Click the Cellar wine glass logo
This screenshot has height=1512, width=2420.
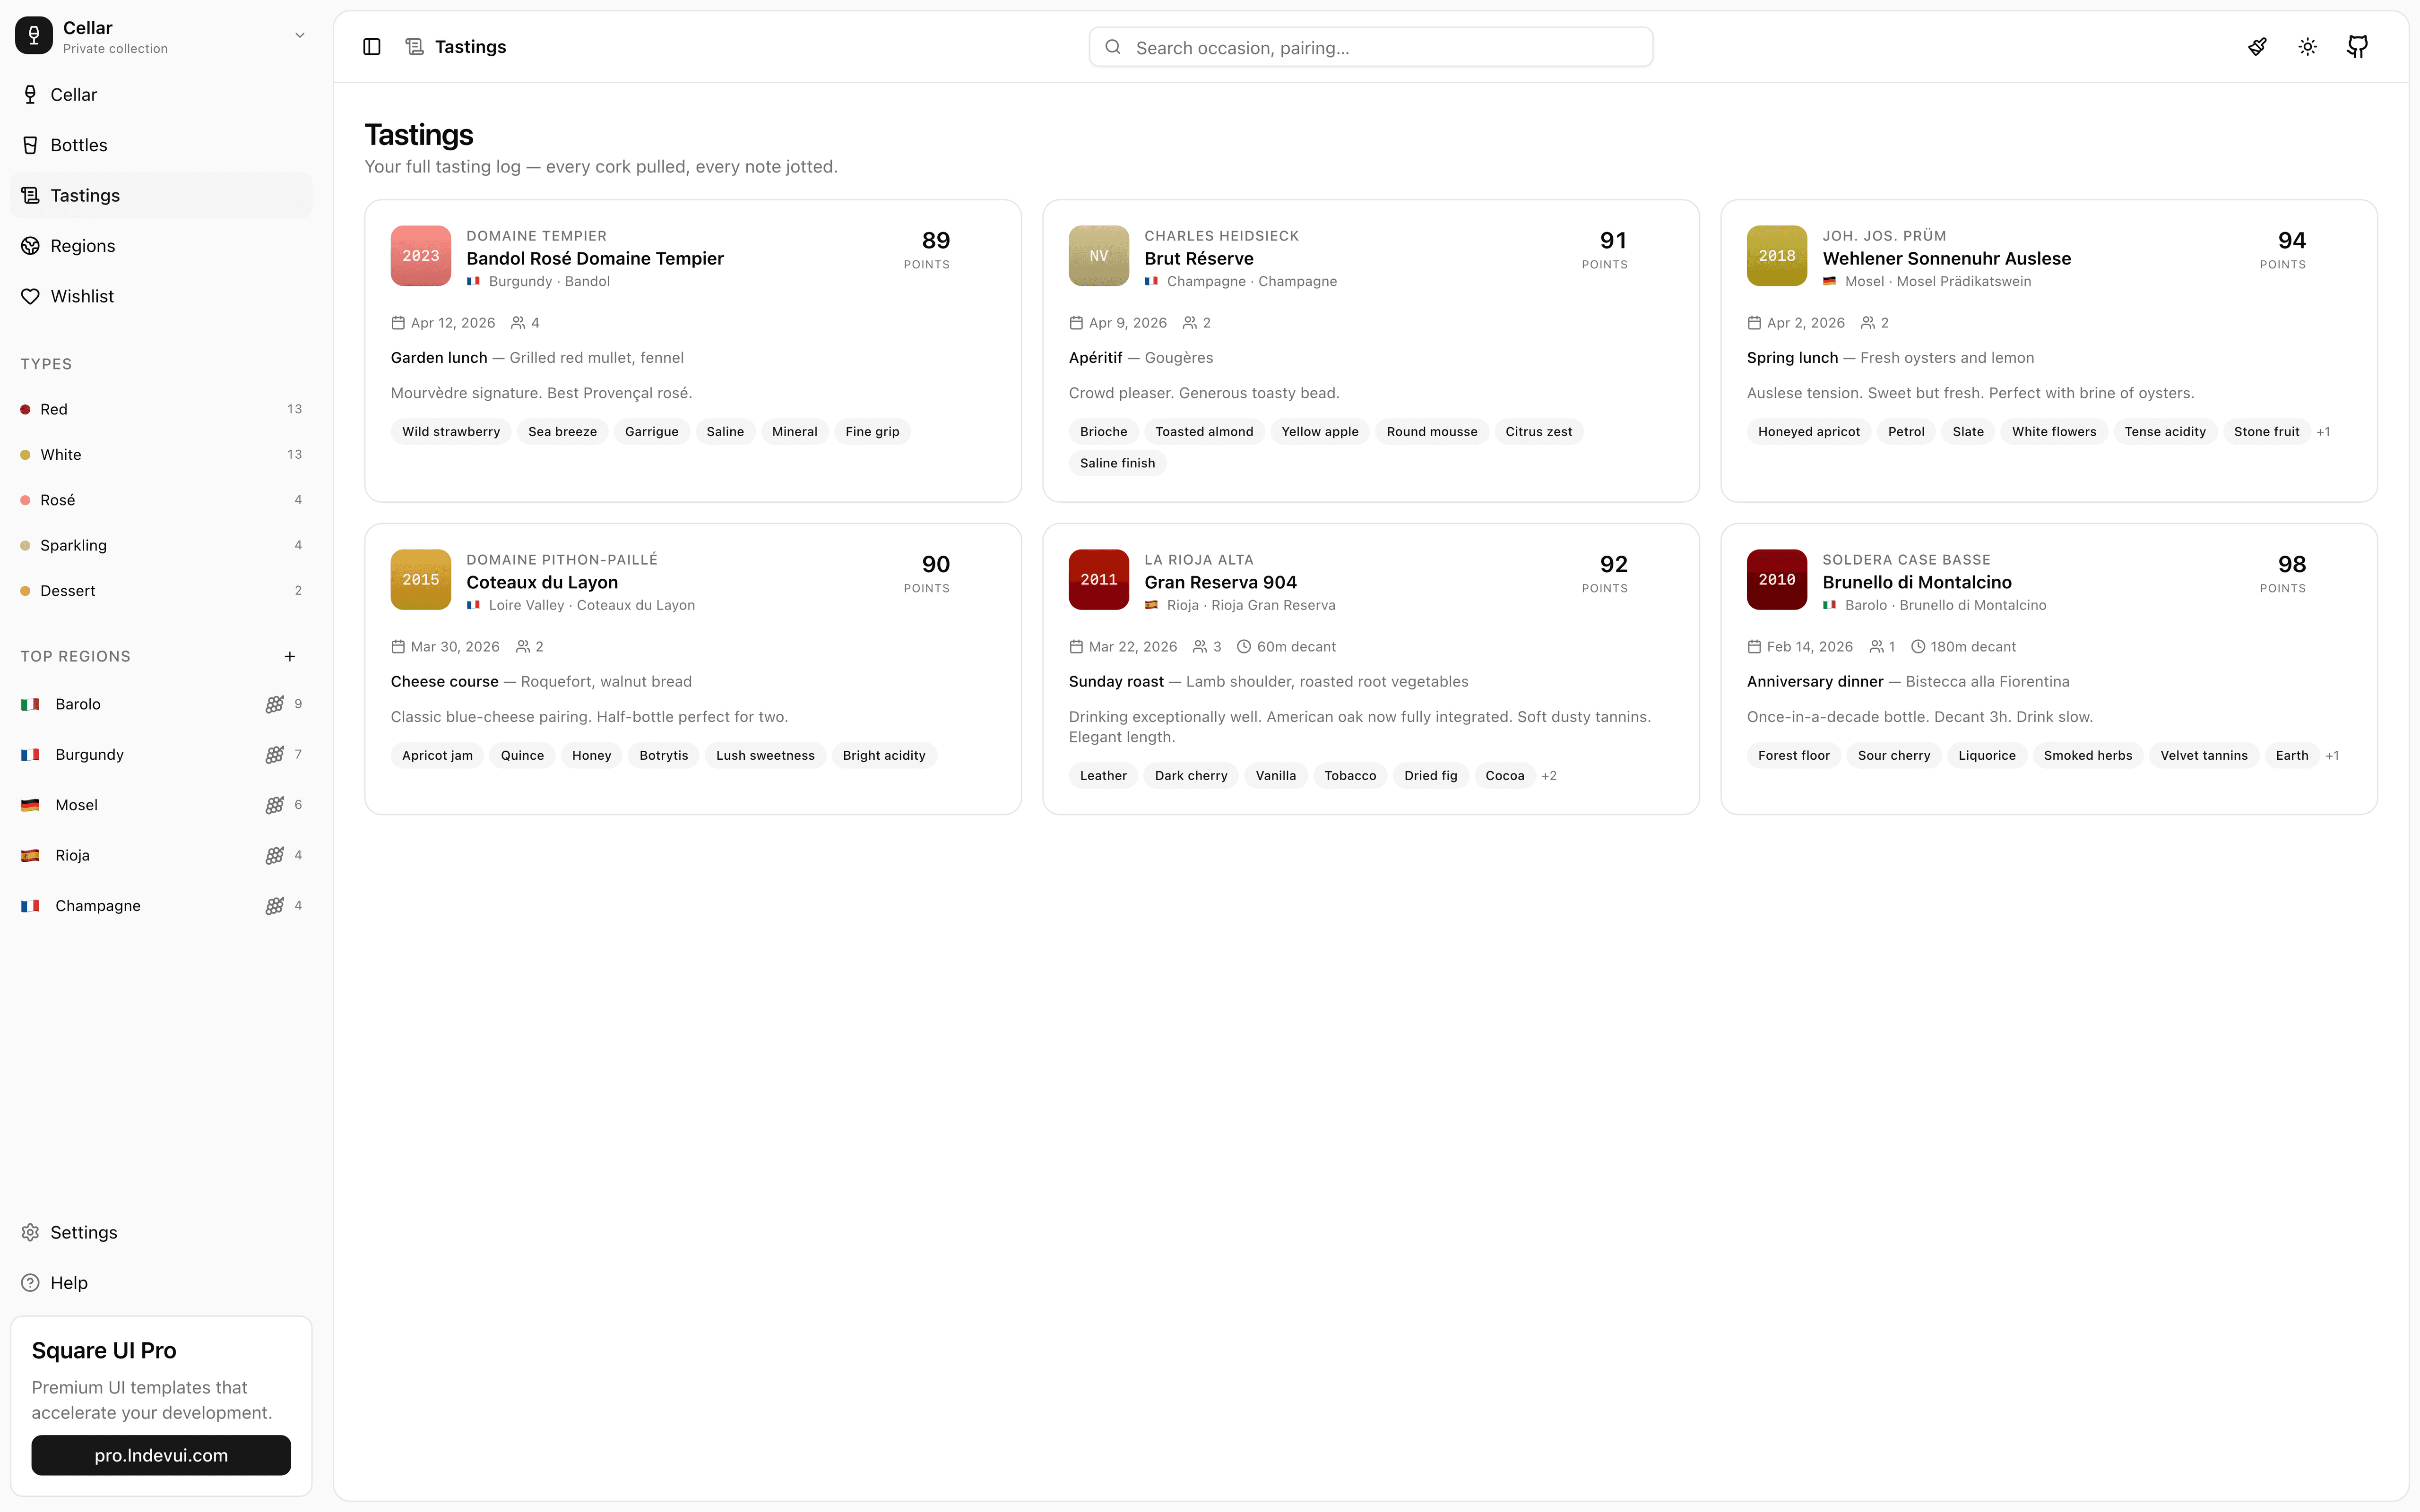[x=34, y=36]
